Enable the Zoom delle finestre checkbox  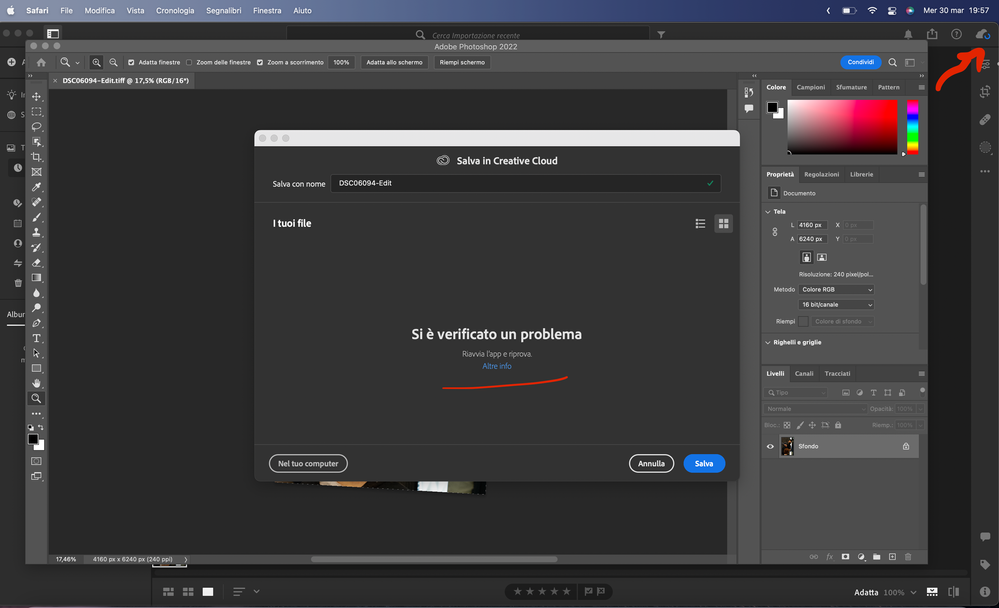(189, 62)
